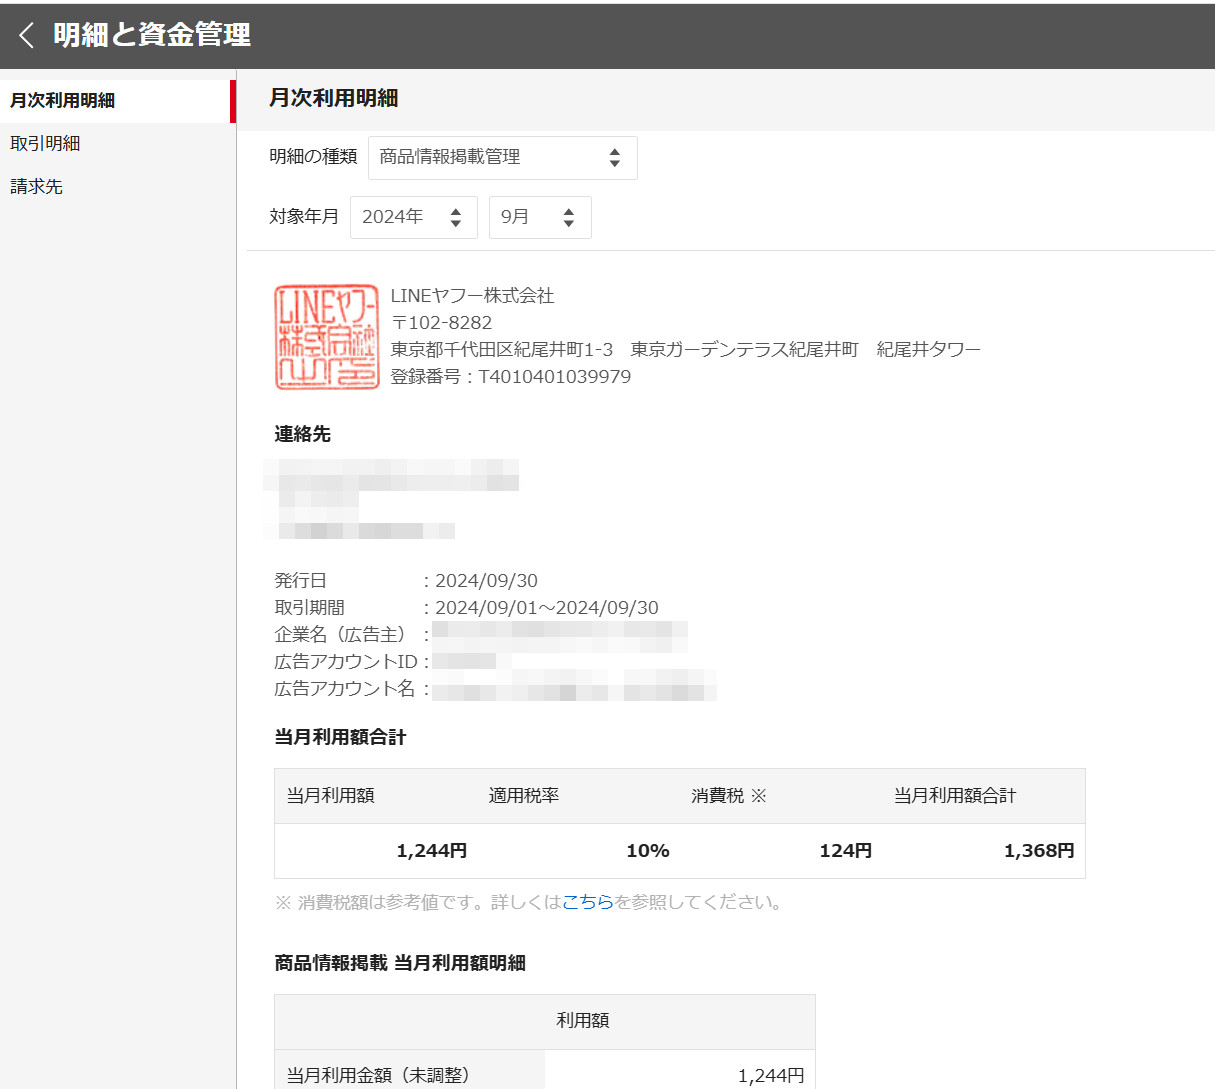Screen dimensions: 1215x1089
Task: Click the 月次利用明細 page heading
Action: [x=333, y=98]
